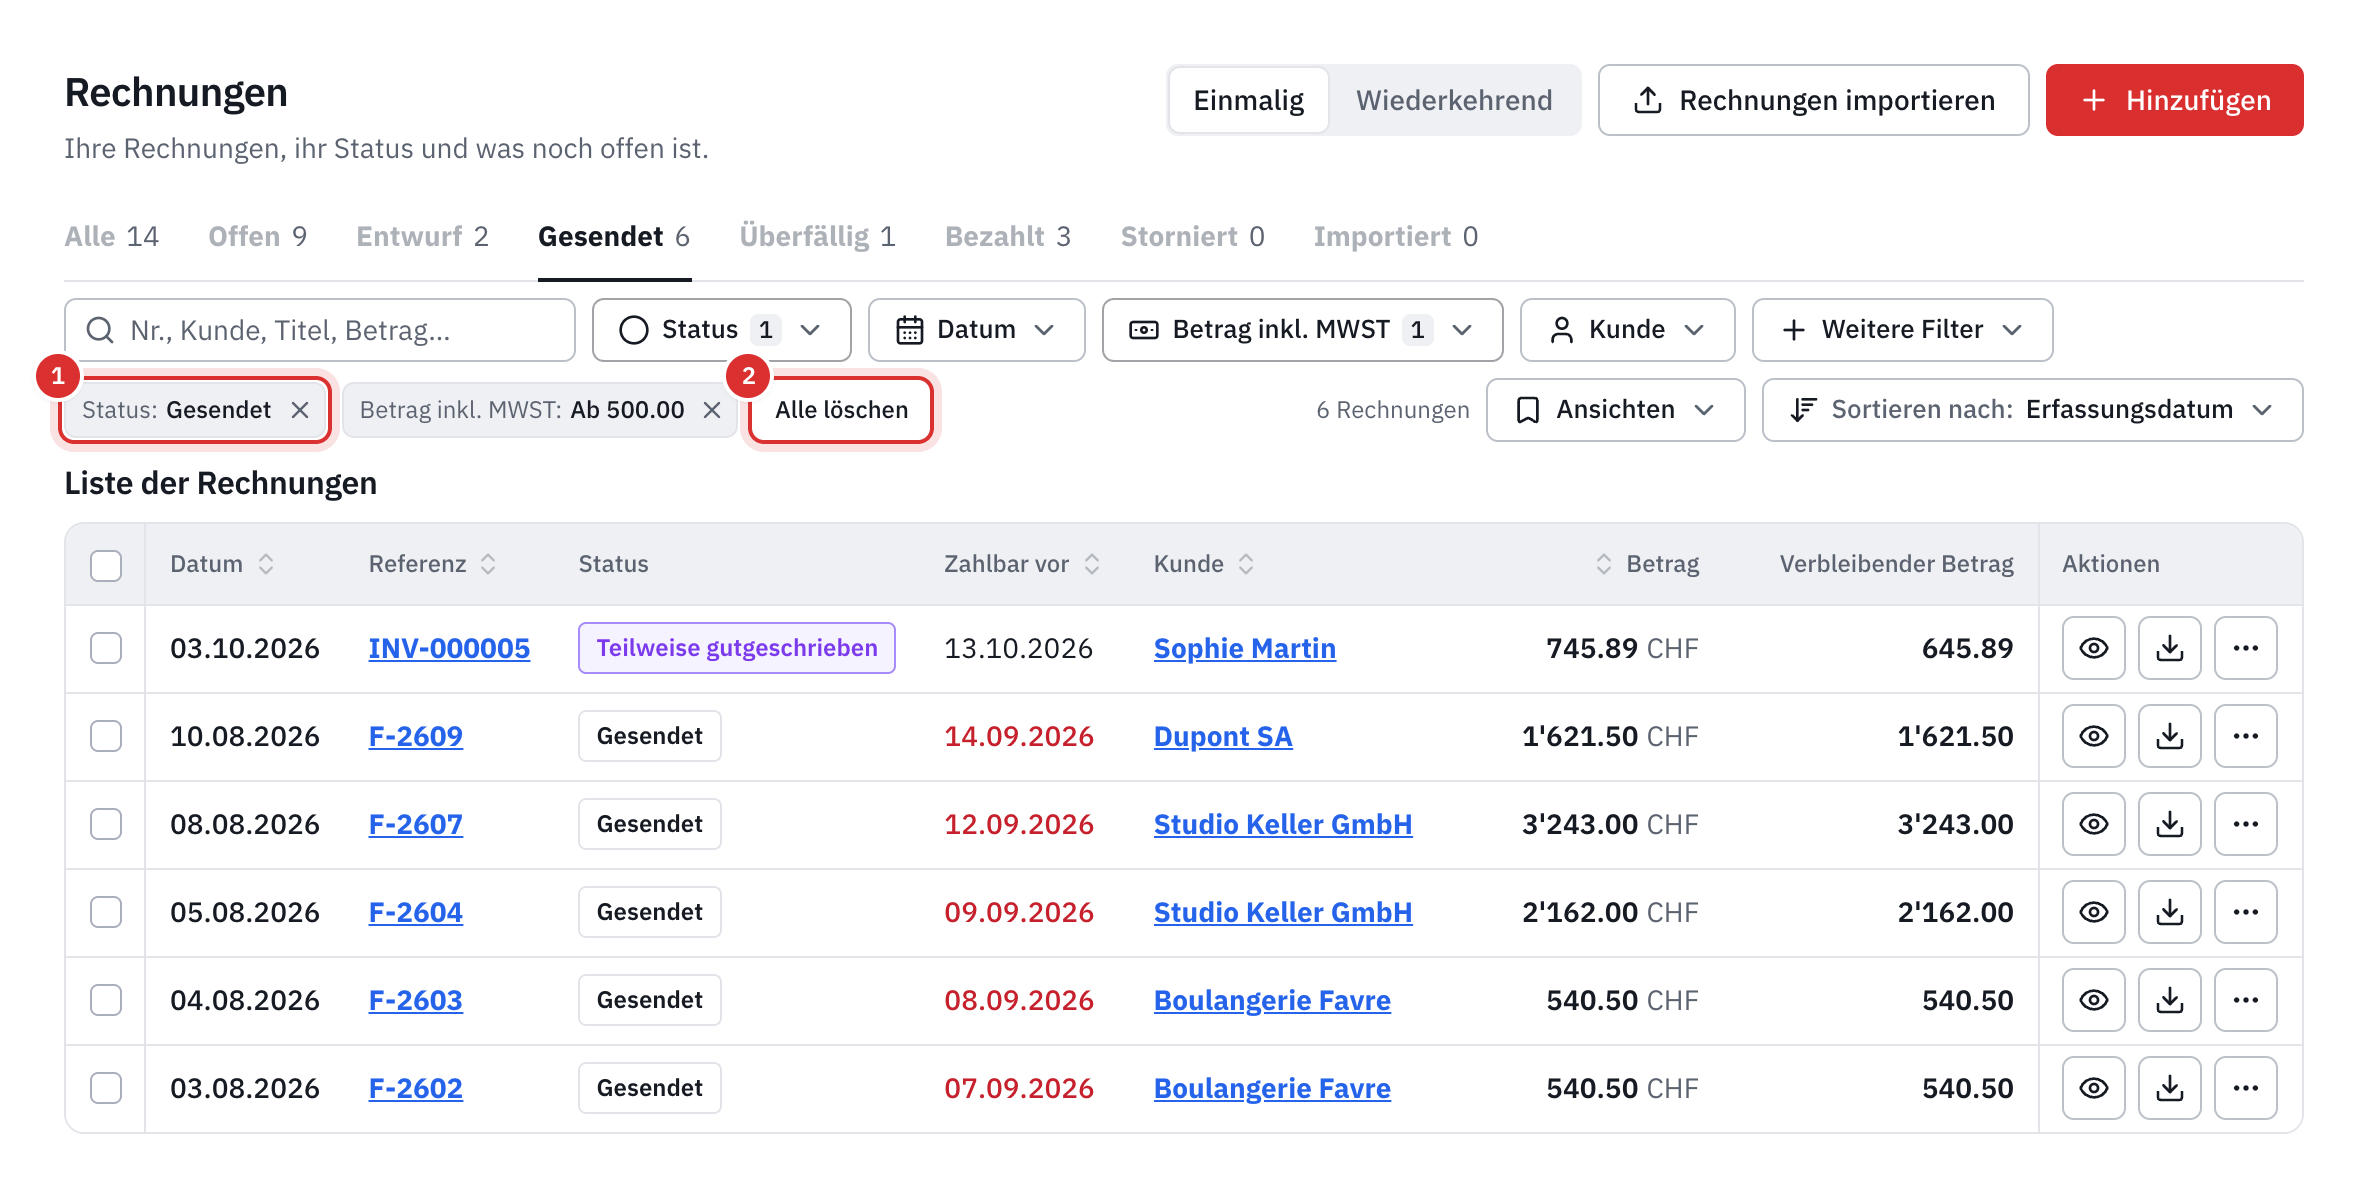
Task: Select the F-2607 row checkbox
Action: (106, 824)
